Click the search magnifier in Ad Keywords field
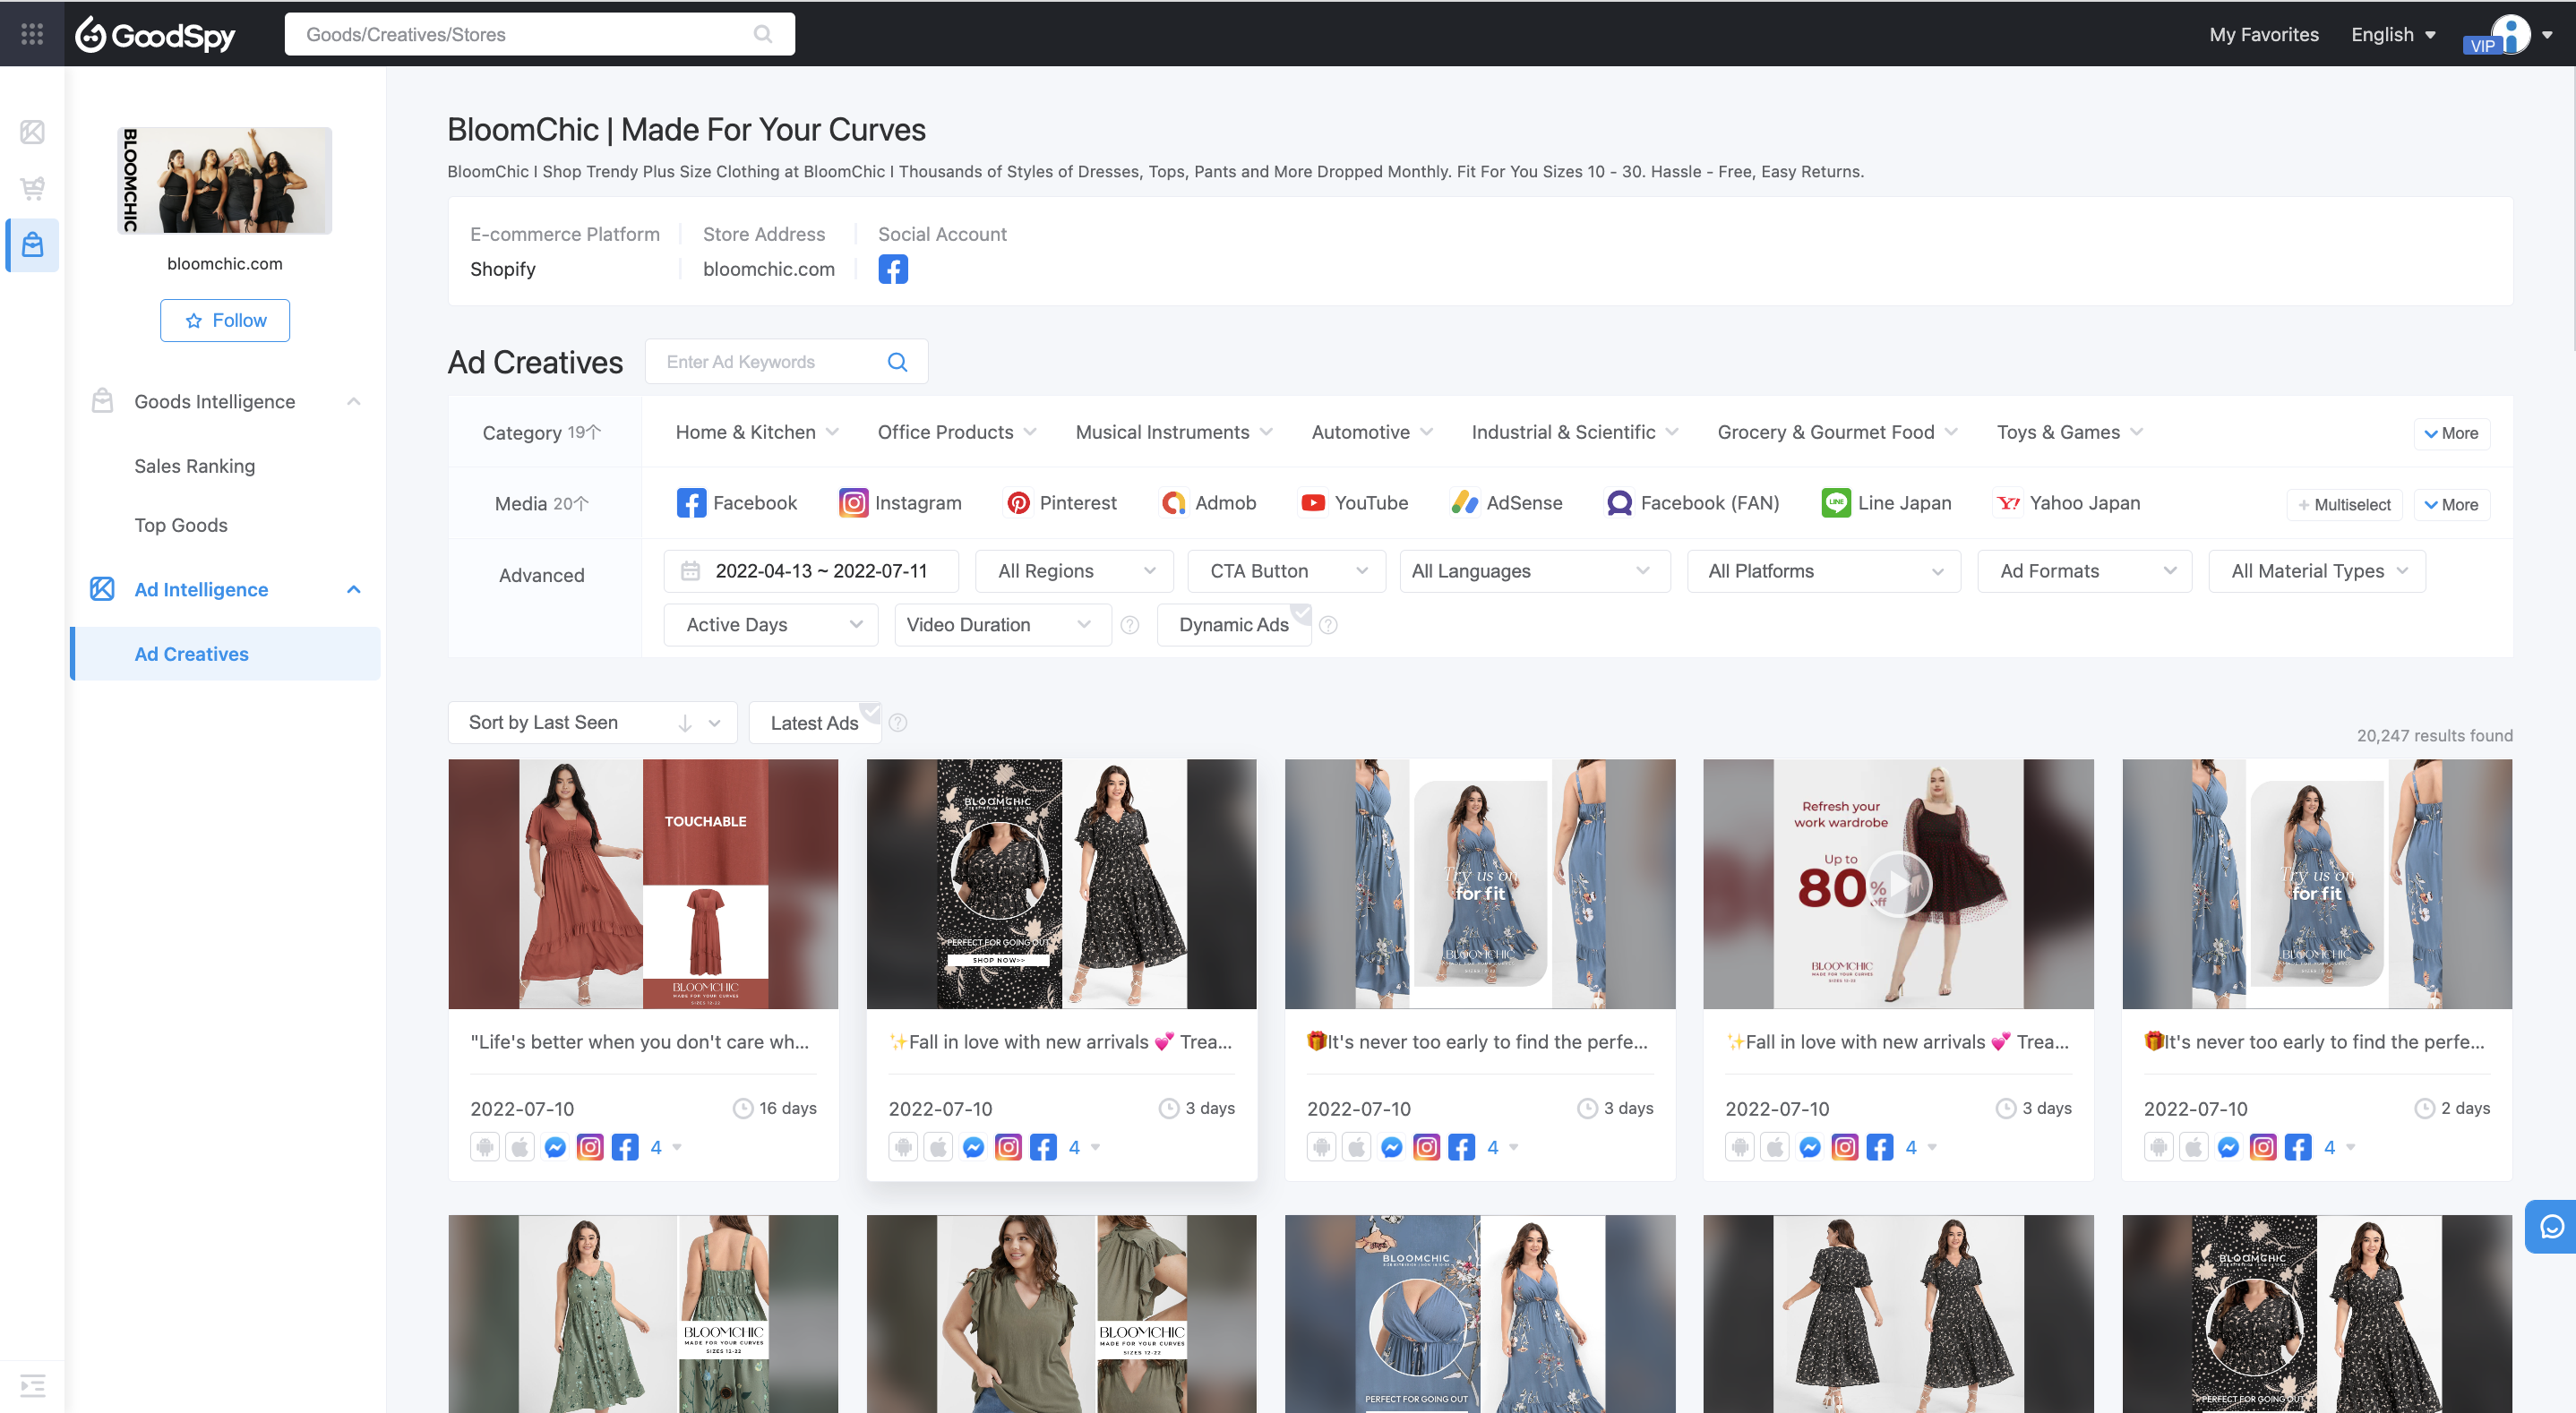 click(x=900, y=362)
